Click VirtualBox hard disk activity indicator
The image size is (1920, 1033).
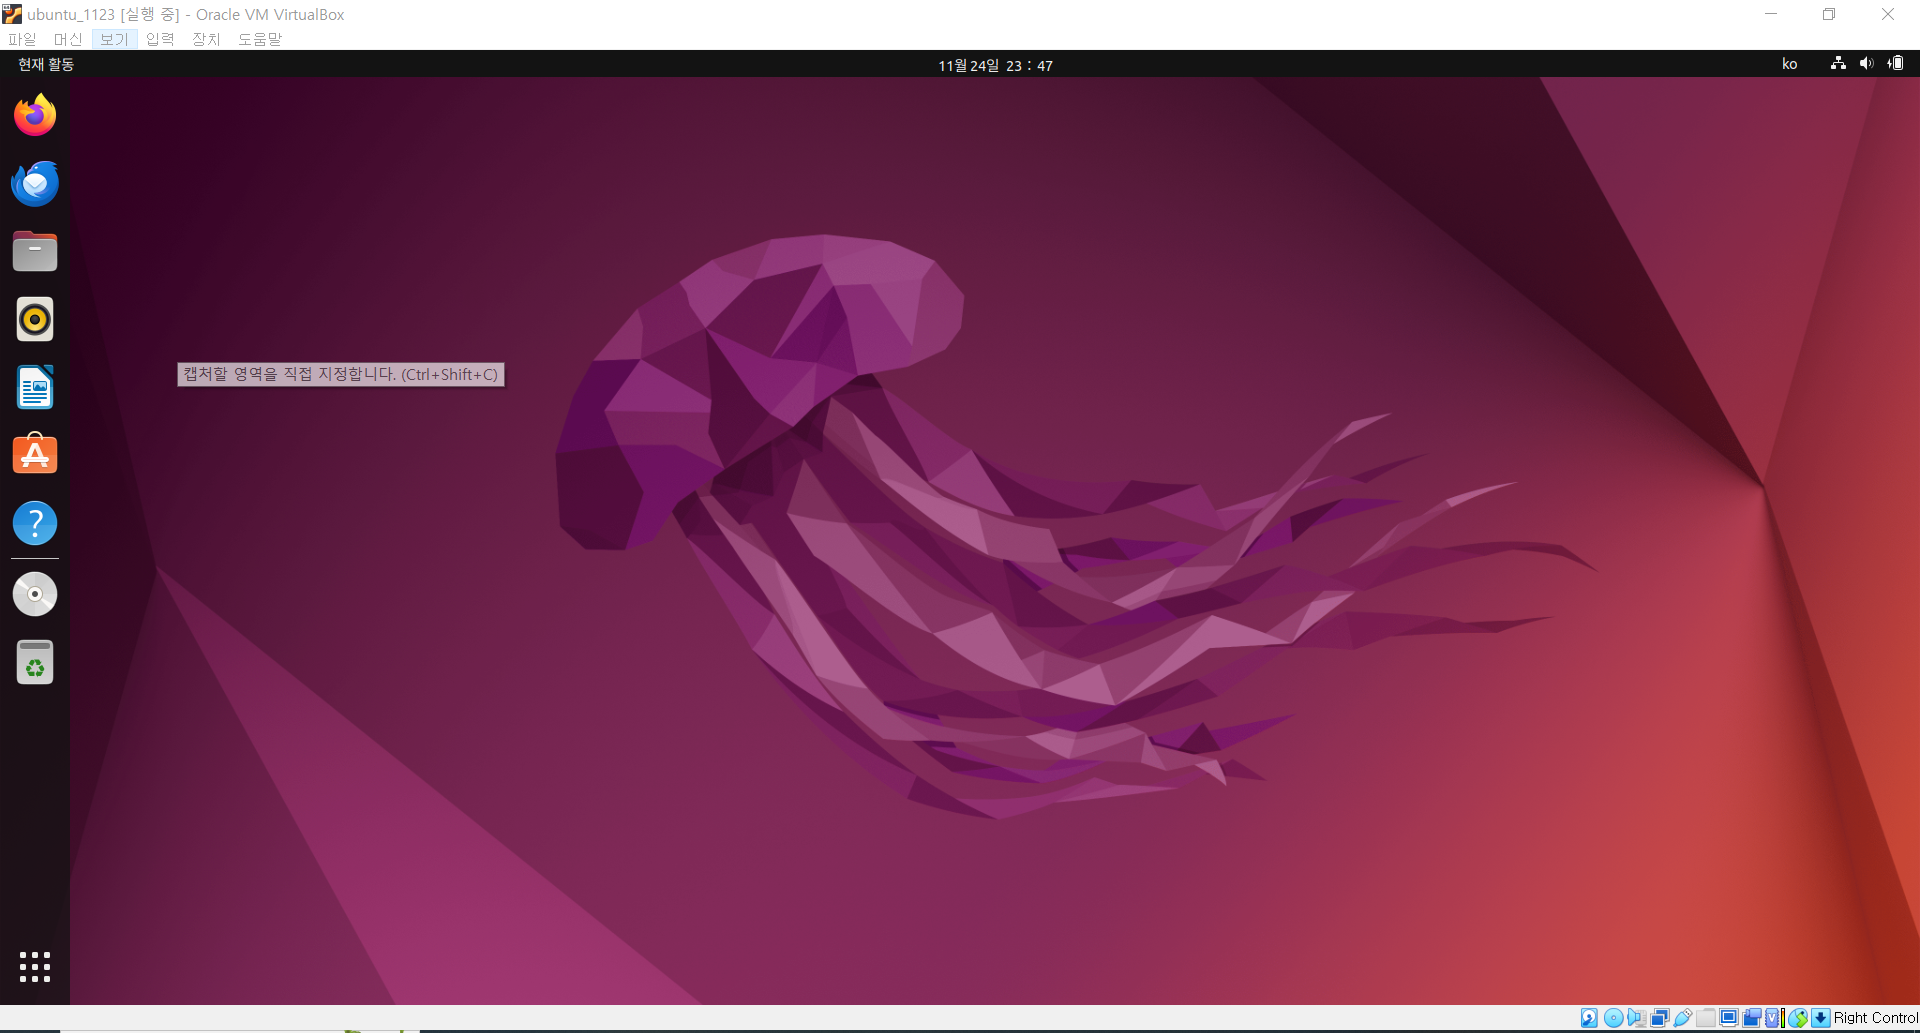click(x=1589, y=1018)
